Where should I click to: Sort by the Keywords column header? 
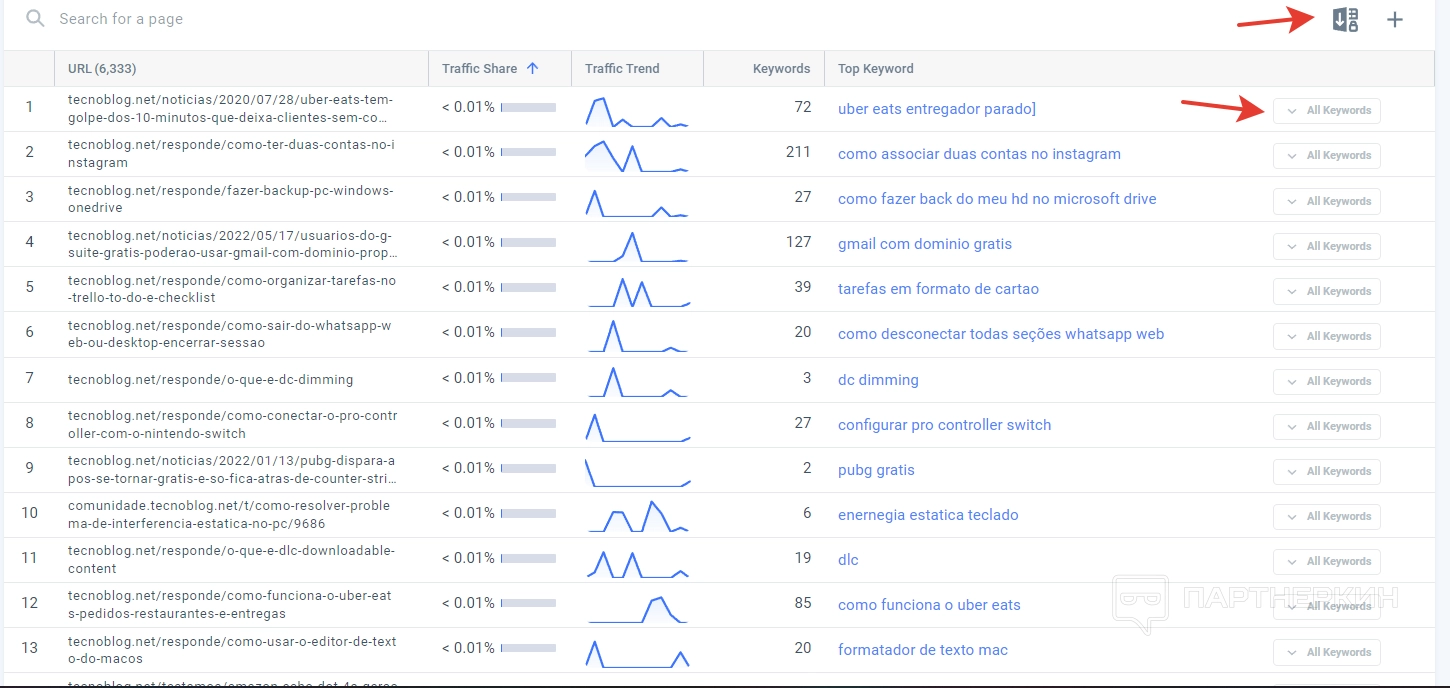click(x=781, y=69)
